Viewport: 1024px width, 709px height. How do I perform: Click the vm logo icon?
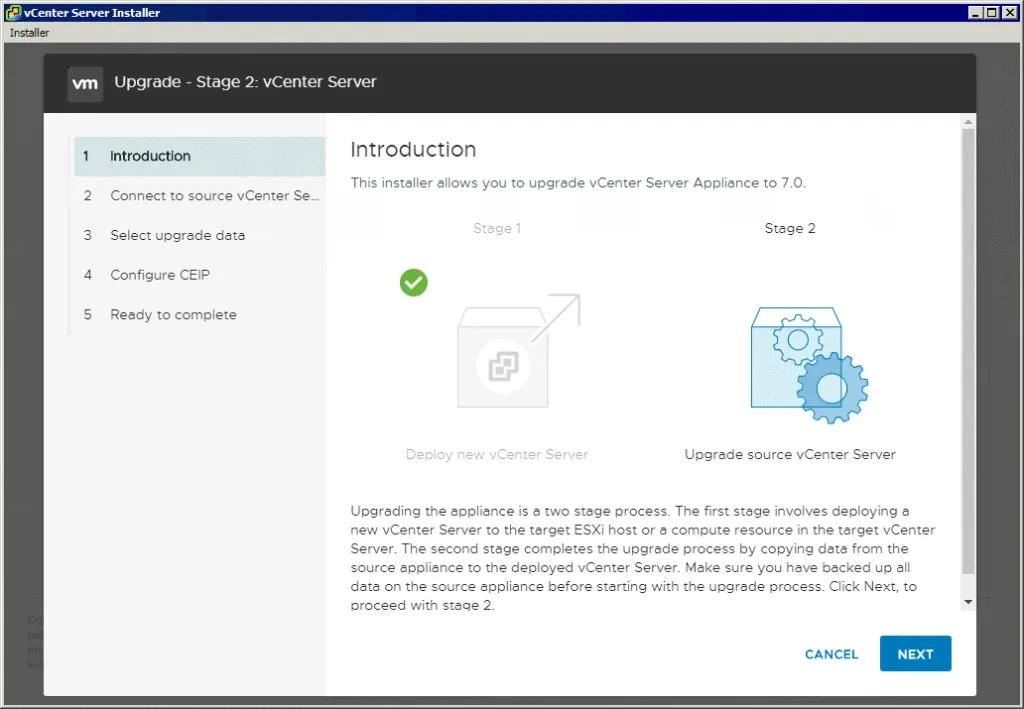pos(85,84)
